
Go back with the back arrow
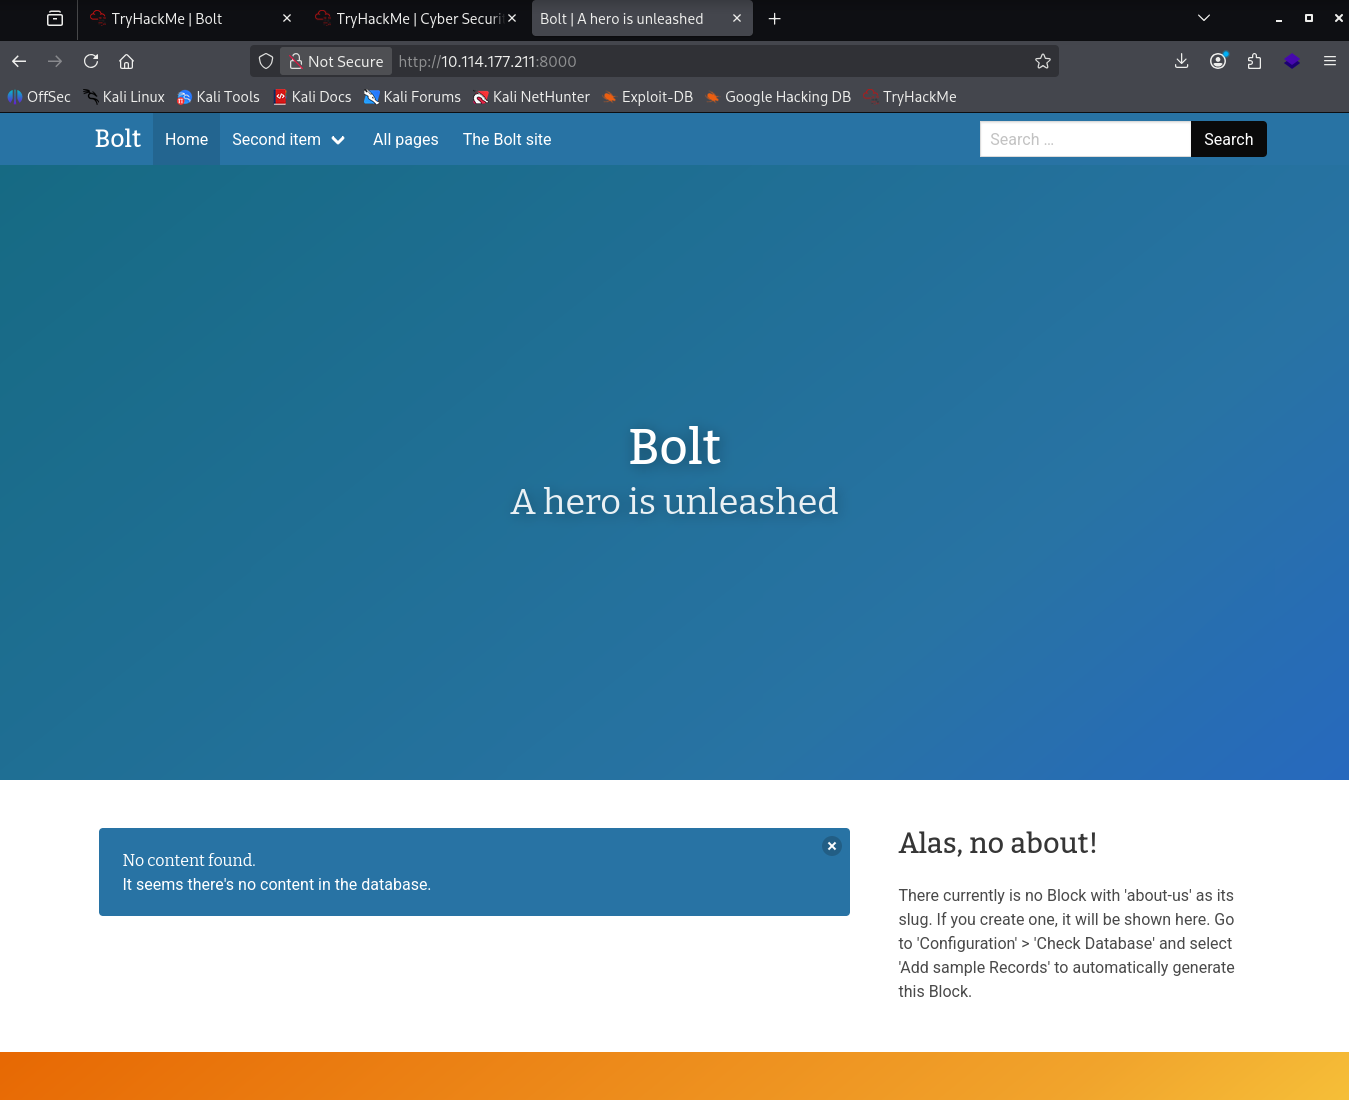(x=19, y=61)
